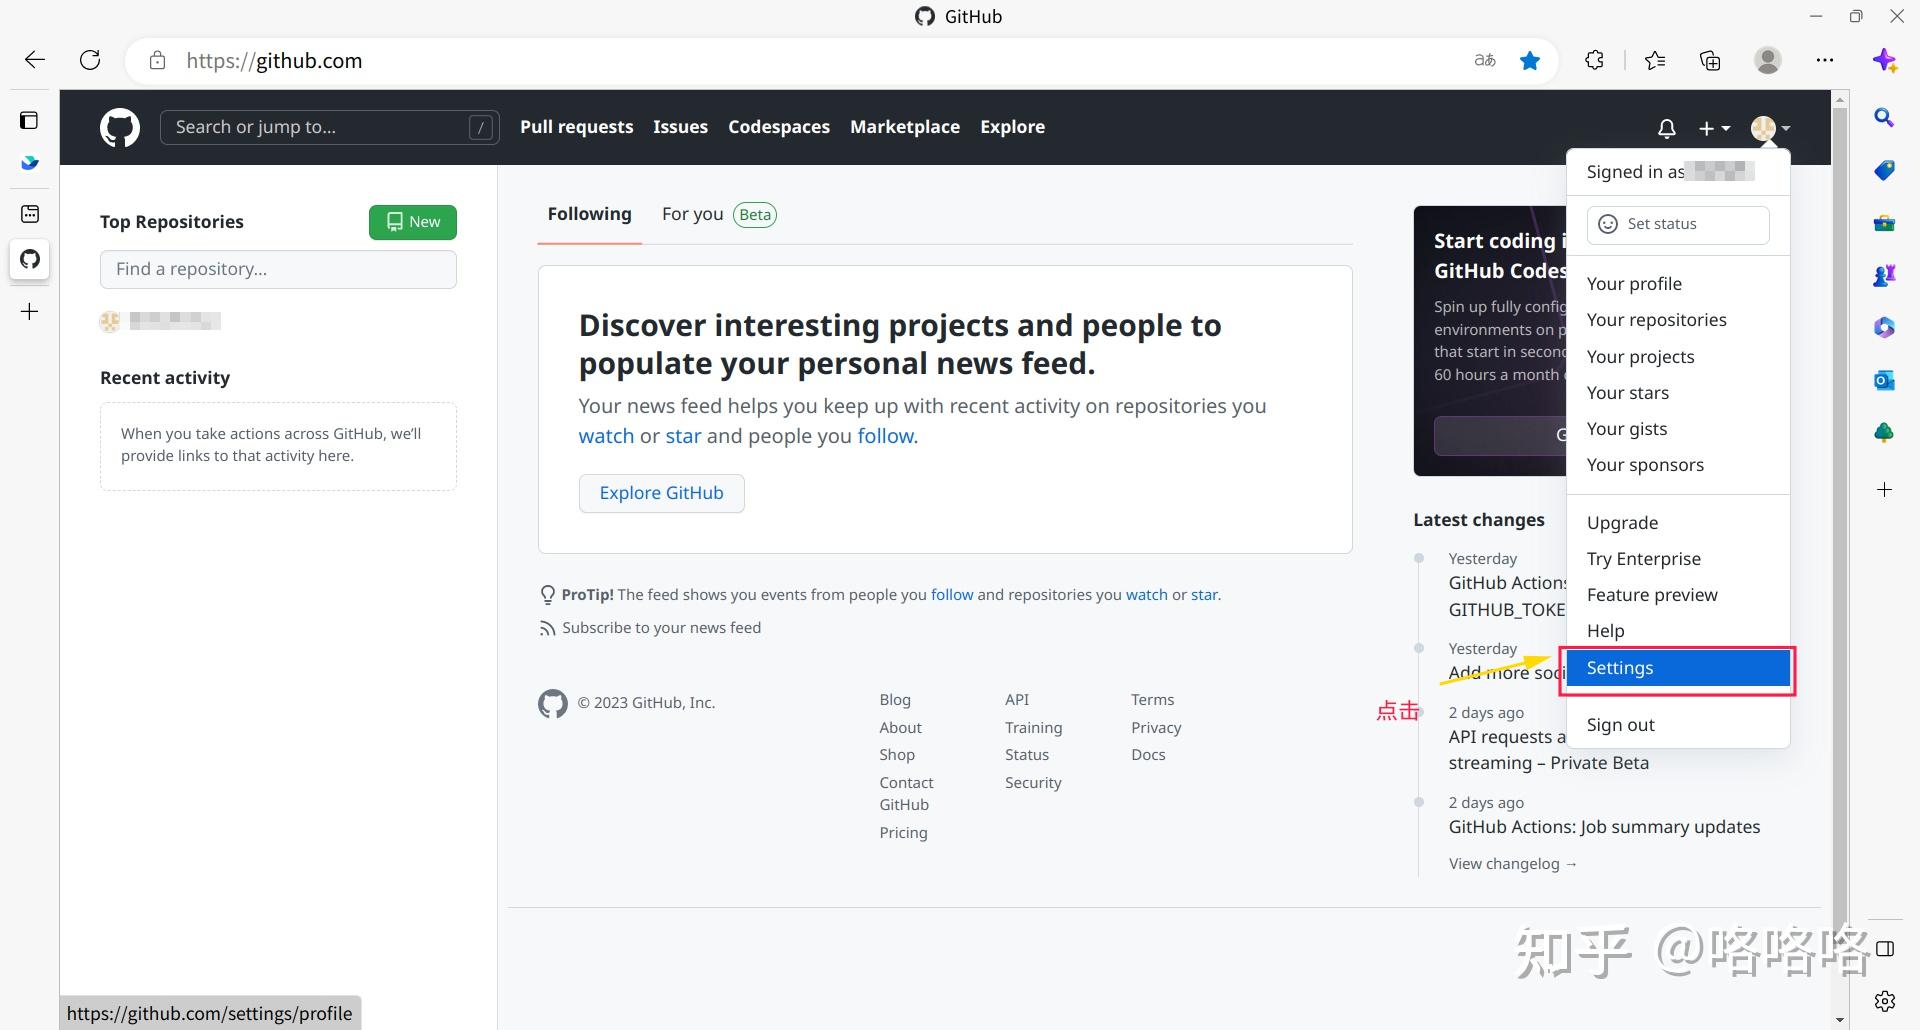Click the Find a repository input field

(x=278, y=269)
